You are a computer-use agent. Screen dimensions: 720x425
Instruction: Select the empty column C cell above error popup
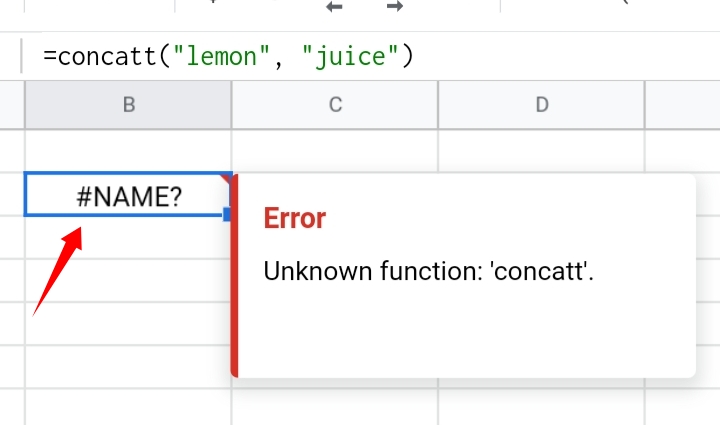click(x=335, y=151)
